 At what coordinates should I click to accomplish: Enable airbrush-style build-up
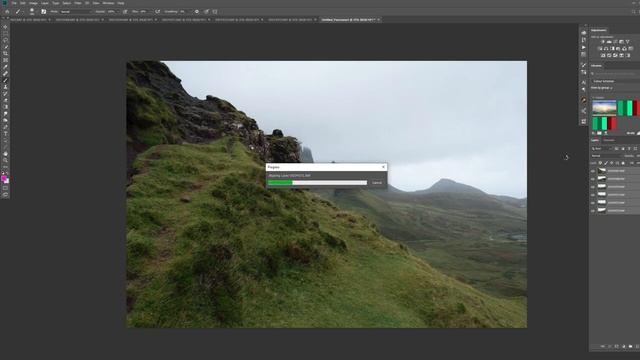[x=158, y=12]
